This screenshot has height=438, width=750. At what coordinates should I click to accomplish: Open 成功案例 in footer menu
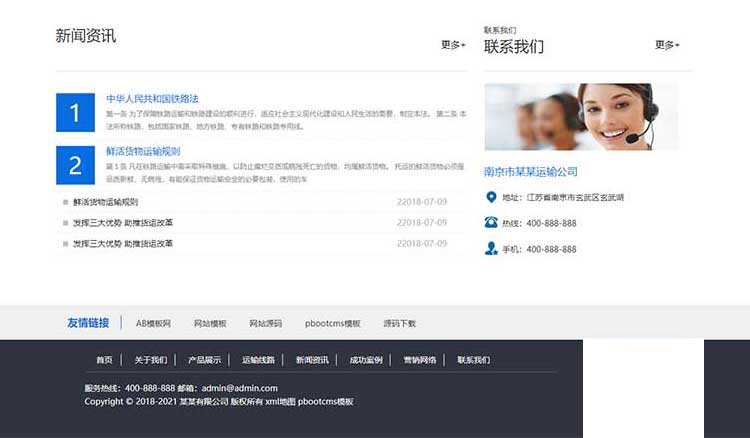[366, 360]
